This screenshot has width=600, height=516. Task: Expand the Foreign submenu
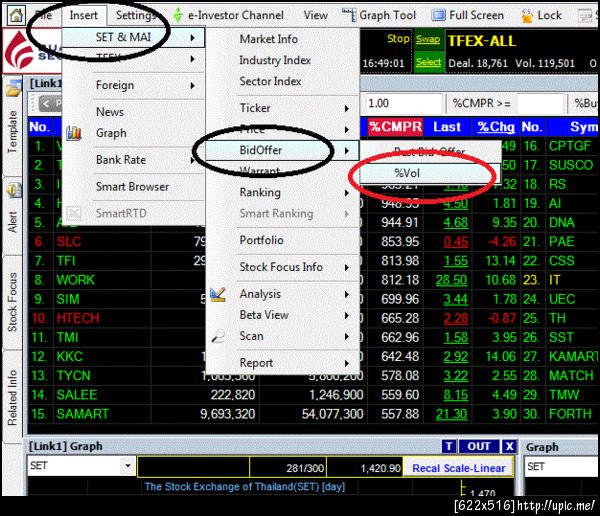point(192,85)
